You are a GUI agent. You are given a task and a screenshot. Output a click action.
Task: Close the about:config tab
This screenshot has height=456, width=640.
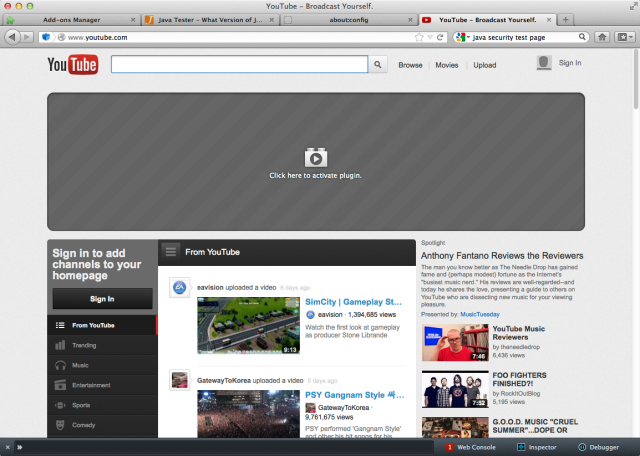(x=410, y=20)
